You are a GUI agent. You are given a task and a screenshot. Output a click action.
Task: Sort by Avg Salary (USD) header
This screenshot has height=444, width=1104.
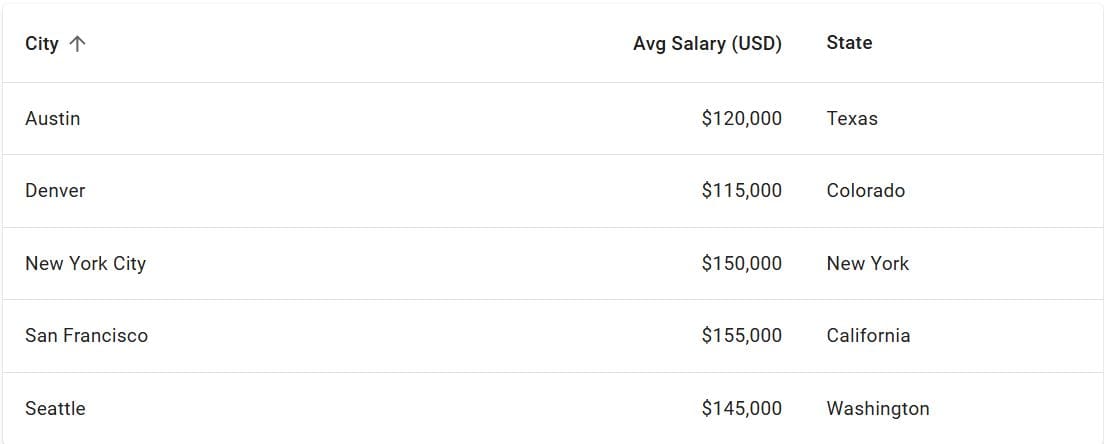[707, 44]
